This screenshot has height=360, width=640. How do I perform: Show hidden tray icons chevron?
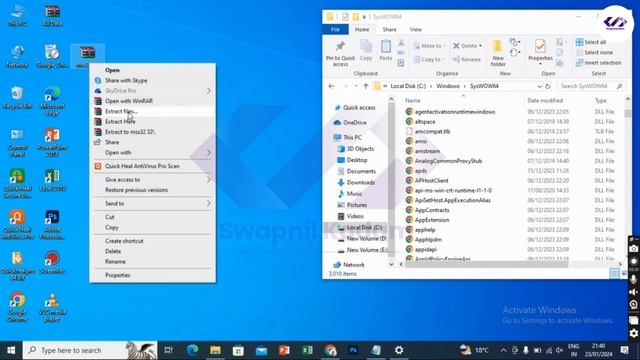click(x=503, y=351)
